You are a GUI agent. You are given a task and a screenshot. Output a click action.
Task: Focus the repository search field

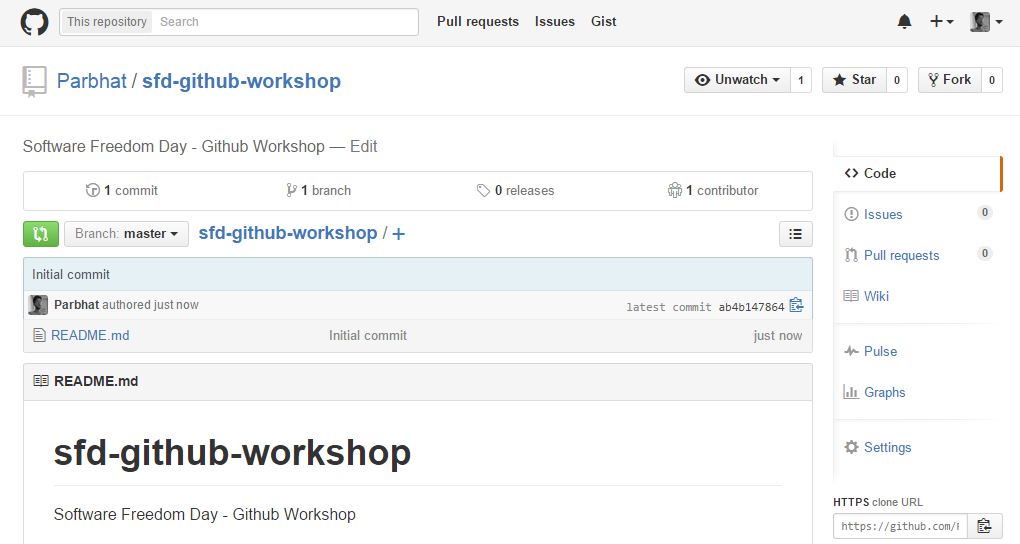[x=286, y=22]
